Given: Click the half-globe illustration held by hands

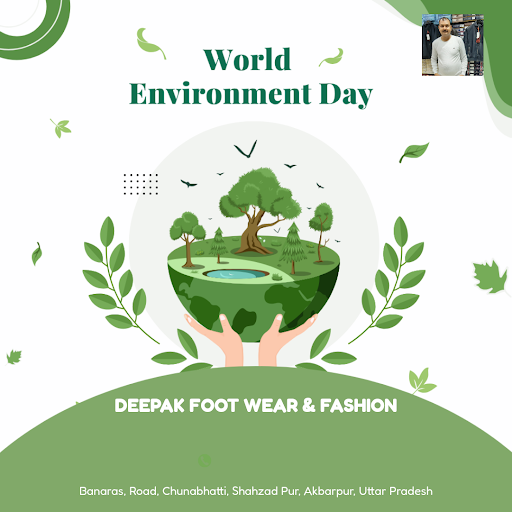Looking at the screenshot, I should point(253,290).
